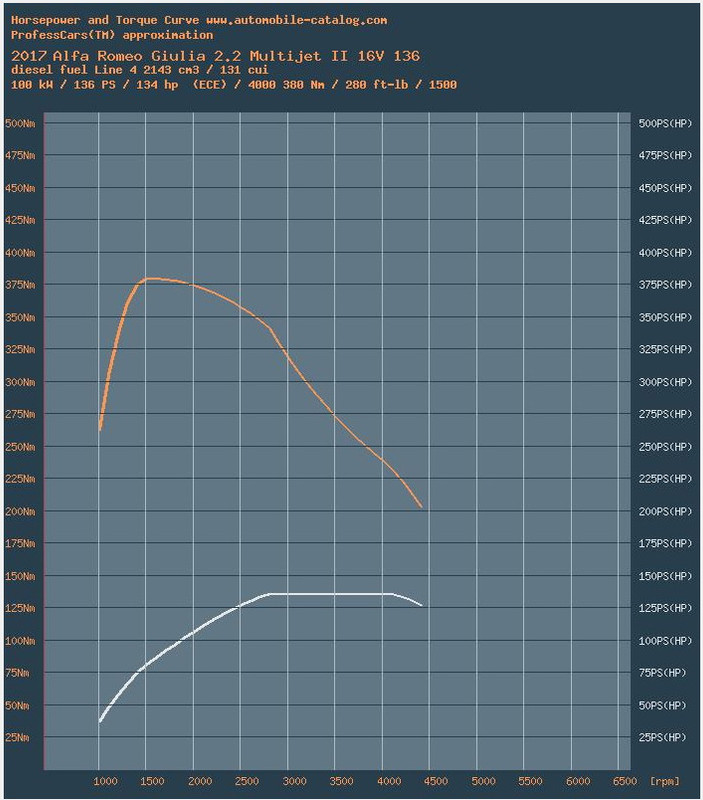The width and height of the screenshot is (703, 800).
Task: Click the '225PS(HP)' right axis label
Action: [665, 480]
